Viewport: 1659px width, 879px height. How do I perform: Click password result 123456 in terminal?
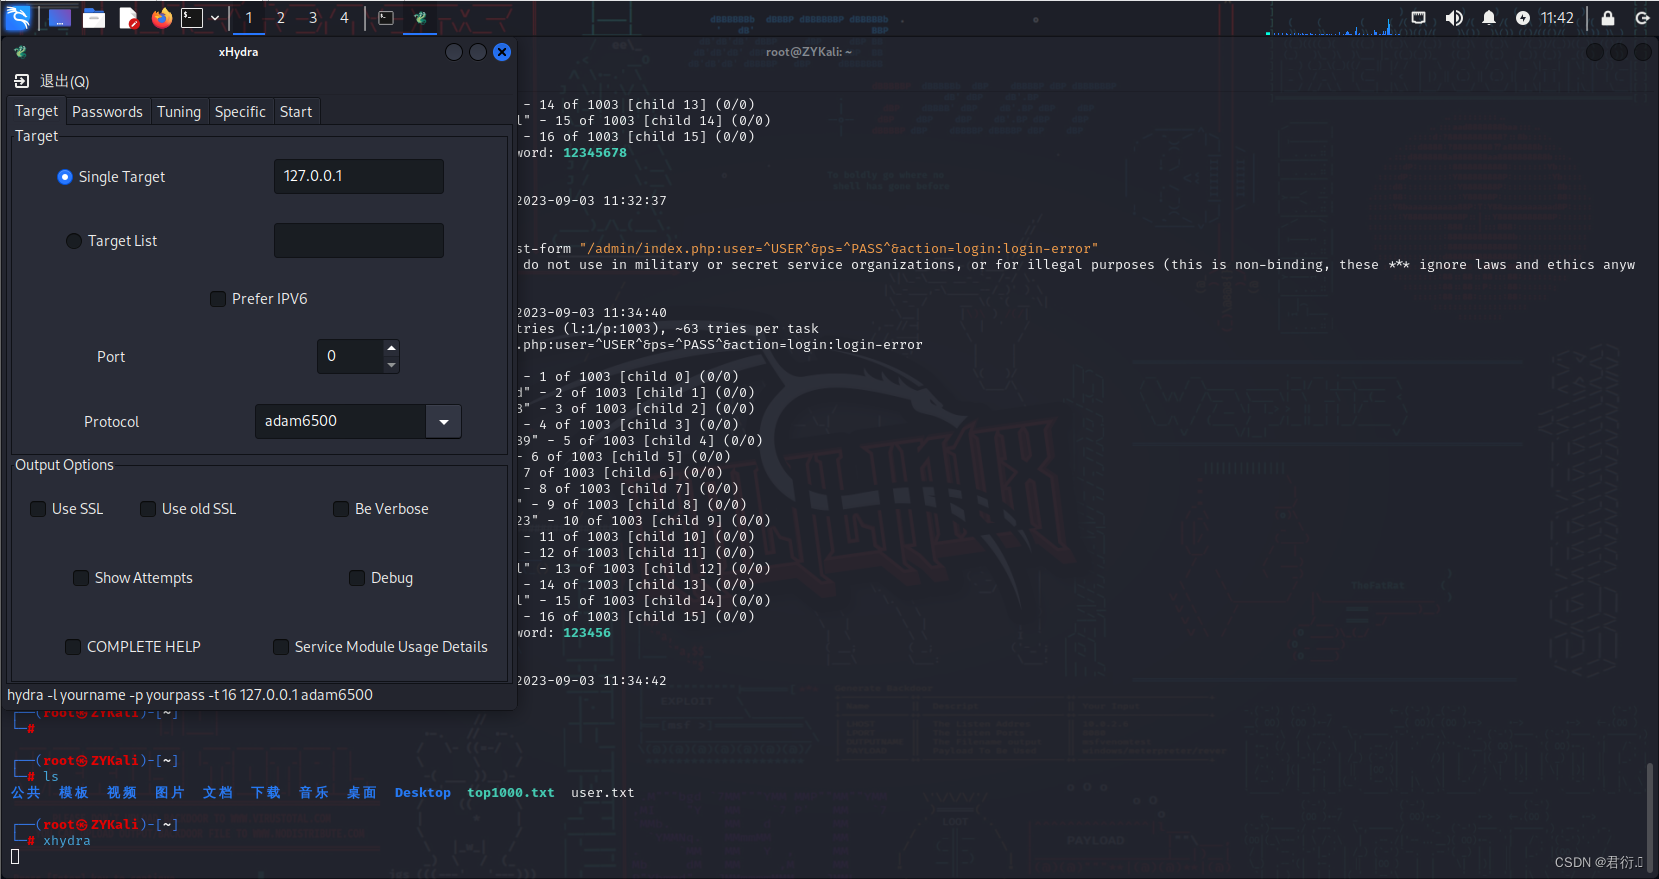tap(587, 633)
